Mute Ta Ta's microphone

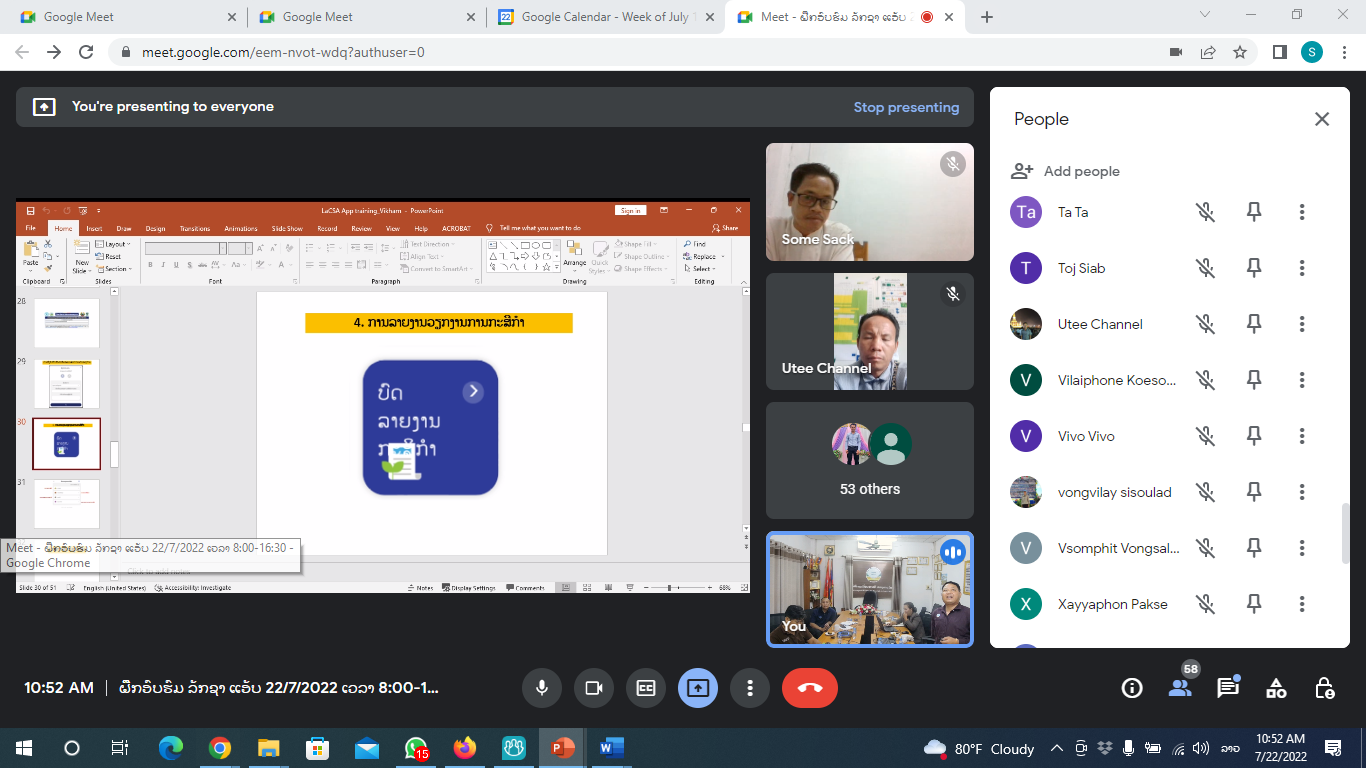pos(1206,212)
